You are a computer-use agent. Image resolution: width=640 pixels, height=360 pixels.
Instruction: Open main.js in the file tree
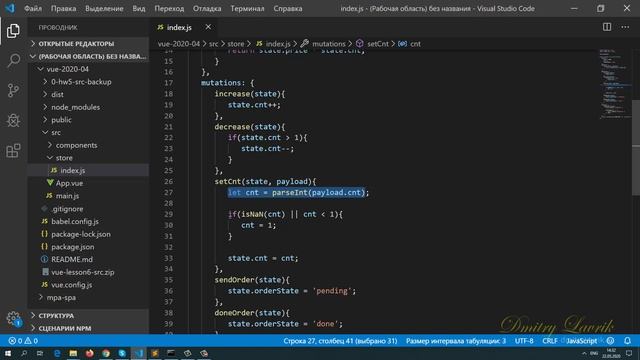click(x=88, y=196)
